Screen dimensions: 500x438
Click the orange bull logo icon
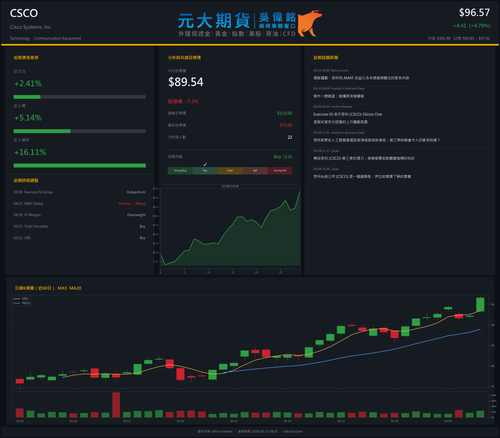(x=309, y=23)
